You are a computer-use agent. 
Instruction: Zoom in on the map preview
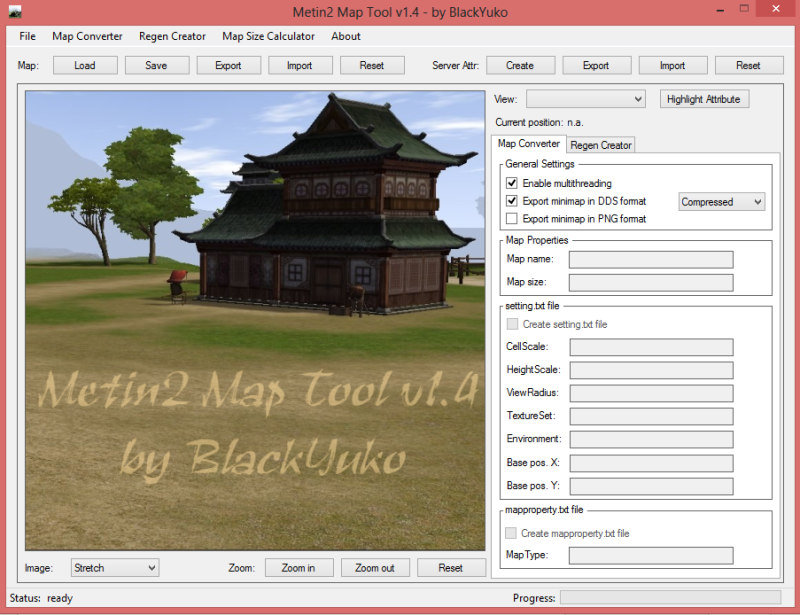click(299, 567)
